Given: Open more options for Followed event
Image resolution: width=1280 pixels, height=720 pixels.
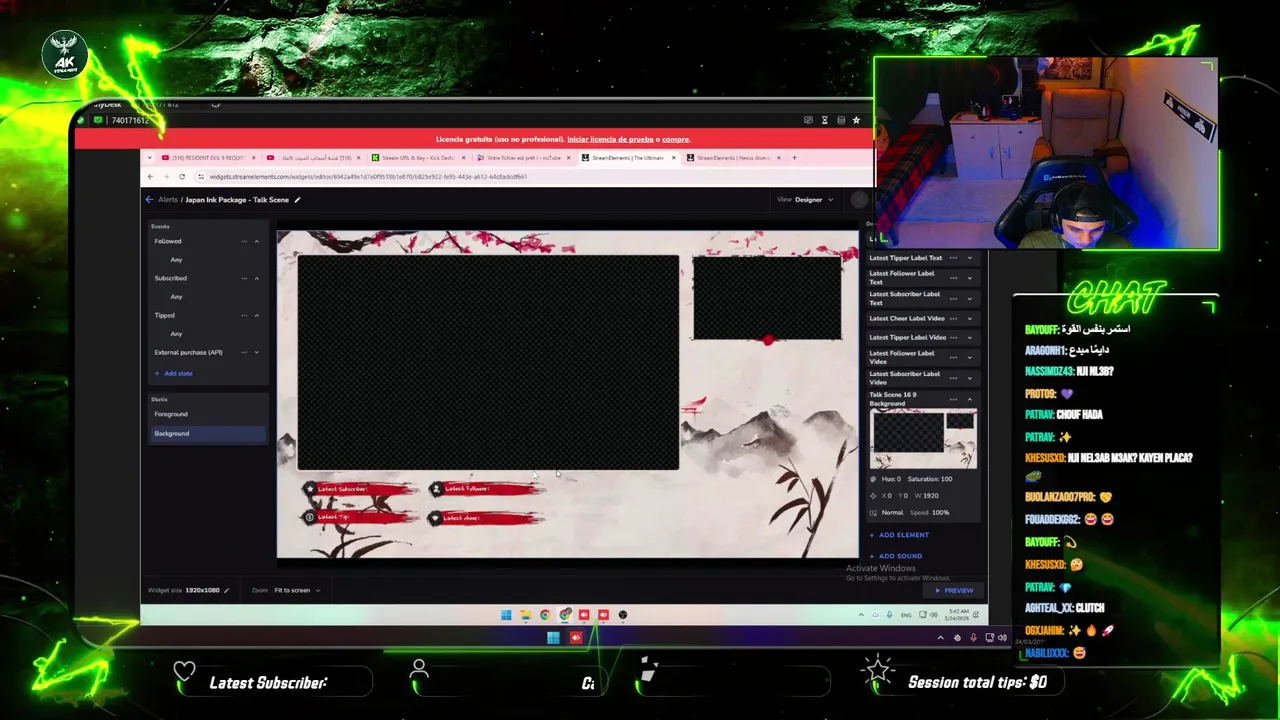Looking at the screenshot, I should tap(244, 241).
